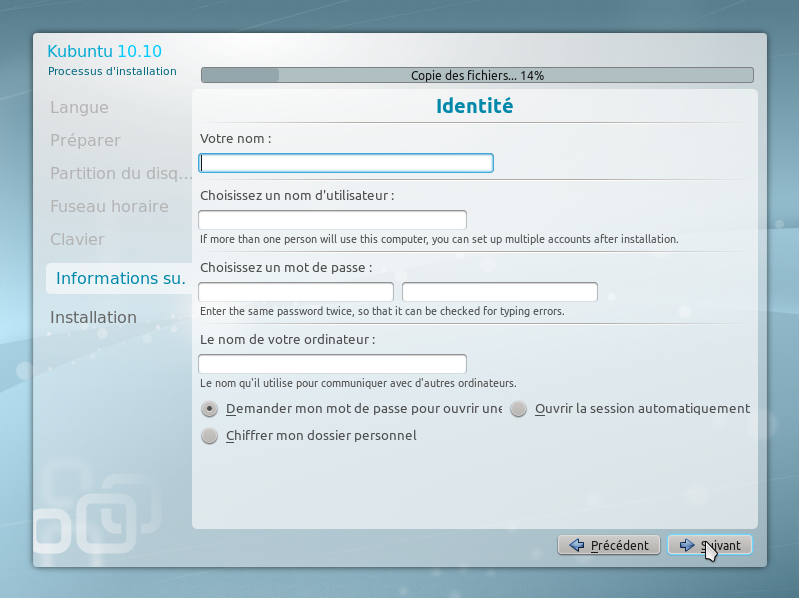This screenshot has height=598, width=799.
Task: Select the 'Informations su.' sidebar step
Action: click(121, 278)
